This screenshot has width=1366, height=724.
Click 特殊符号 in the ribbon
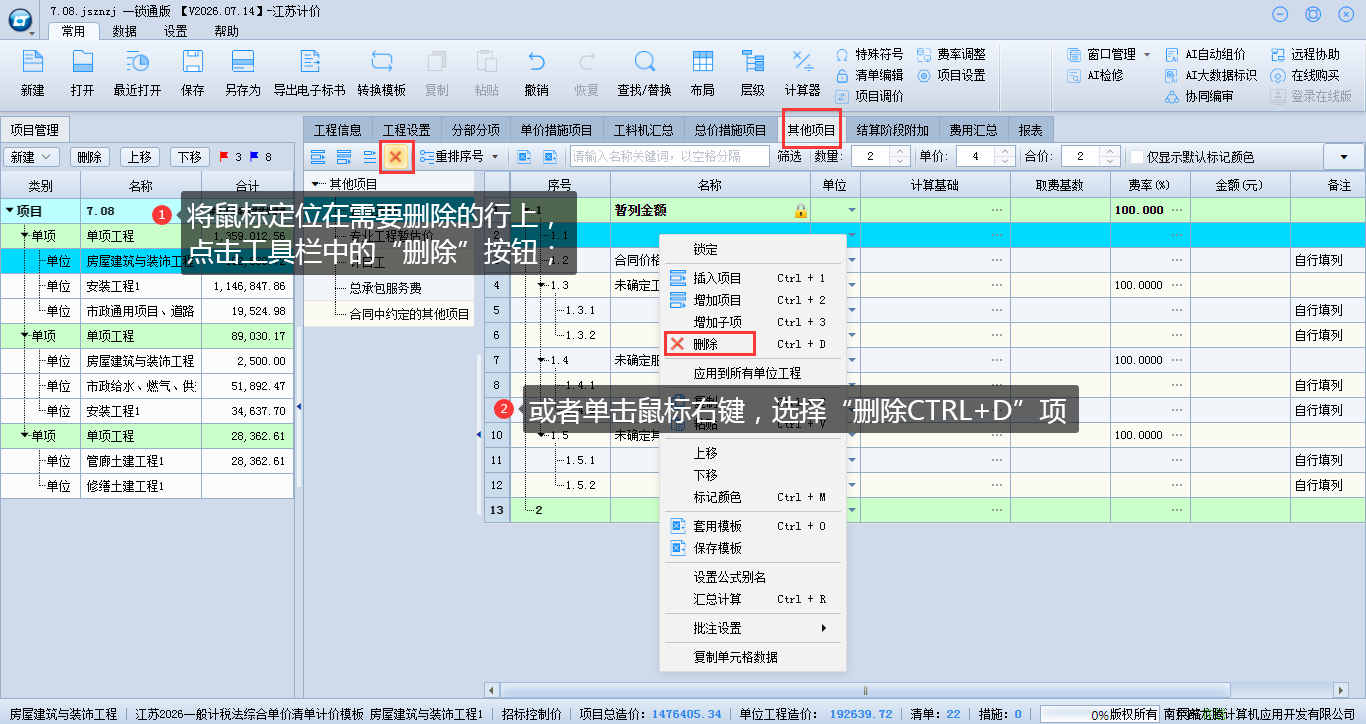[869, 54]
